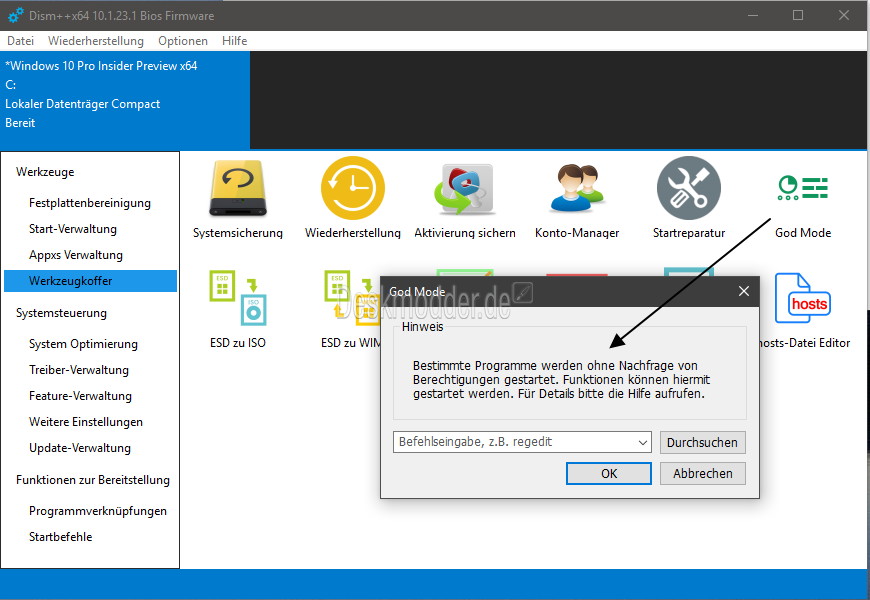
Task: Launch the ESD zu WIM converter
Action: click(x=352, y=298)
